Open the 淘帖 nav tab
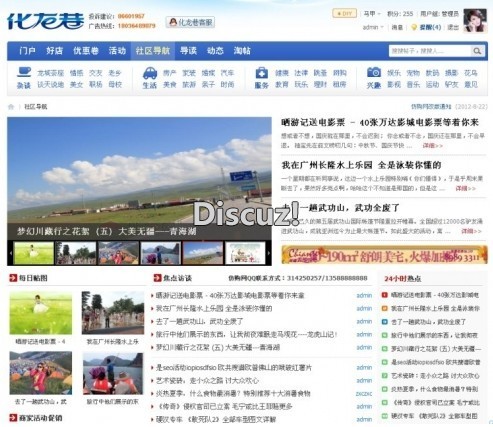Screen dimensions: 493x427 (242, 51)
